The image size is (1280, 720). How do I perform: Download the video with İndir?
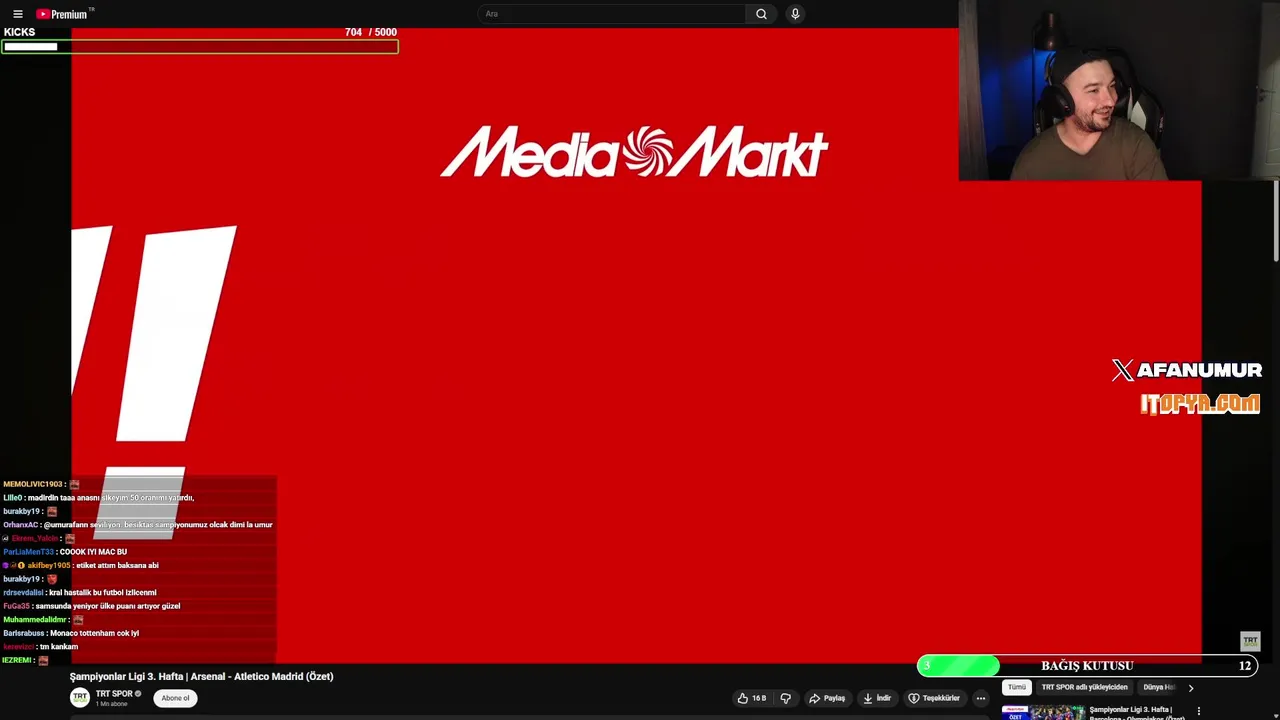click(877, 698)
